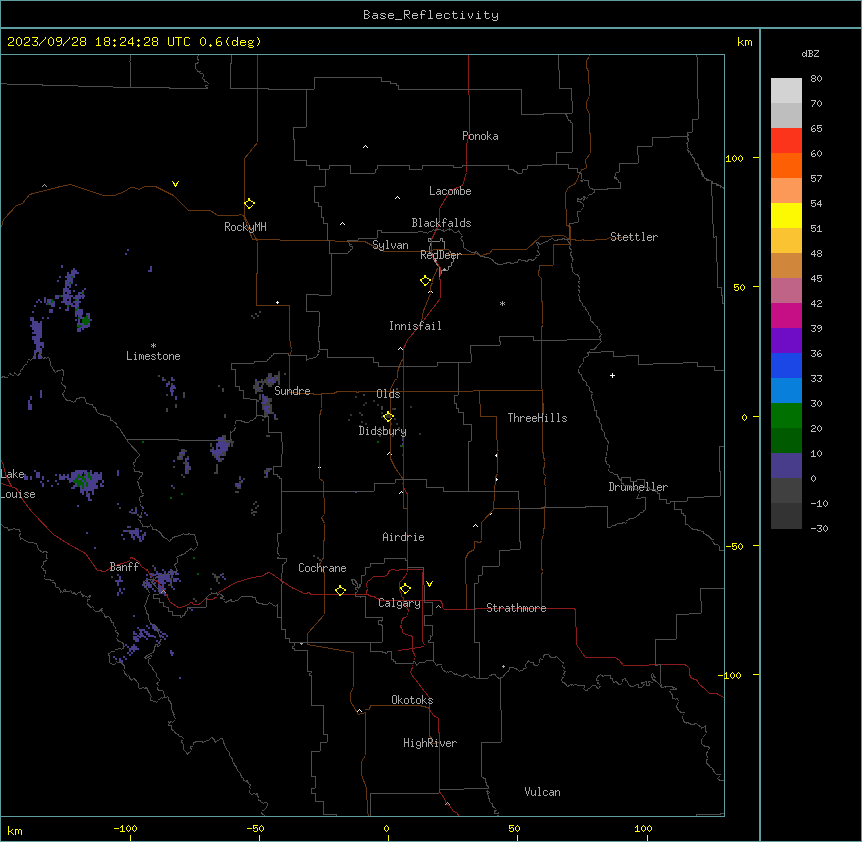The height and width of the screenshot is (842, 862).
Task: Click the Olds town label
Action: point(388,394)
